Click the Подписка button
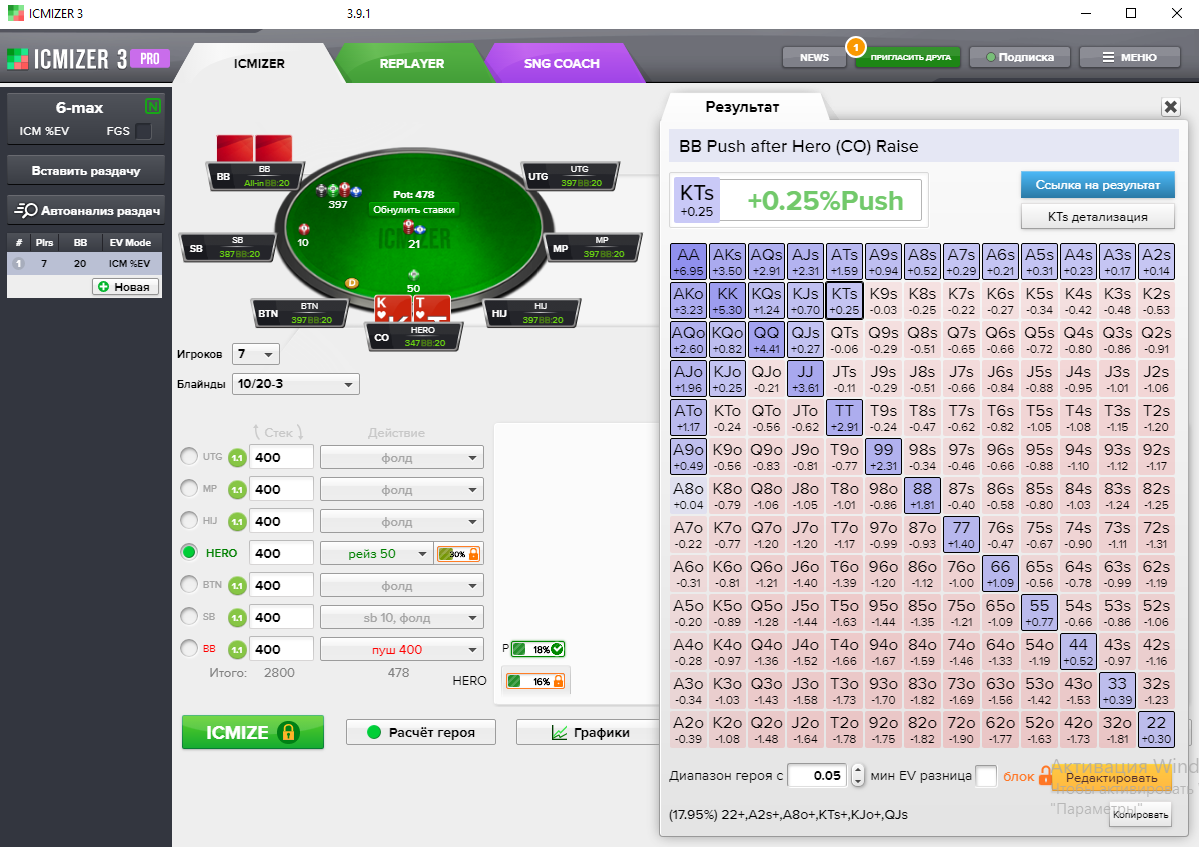Image resolution: width=1199 pixels, height=847 pixels. [1019, 57]
